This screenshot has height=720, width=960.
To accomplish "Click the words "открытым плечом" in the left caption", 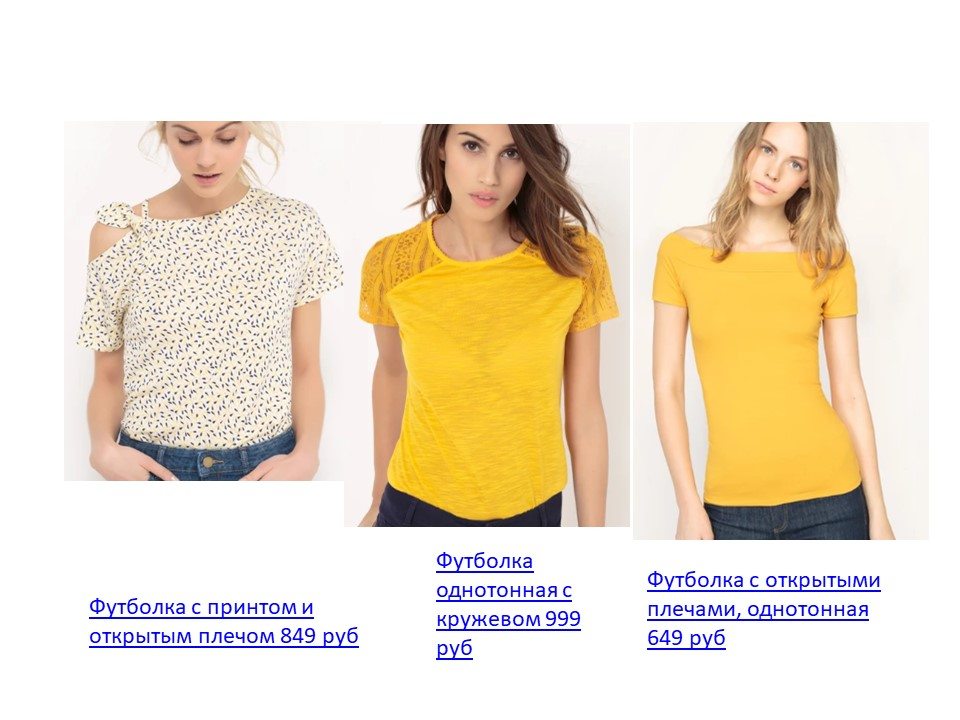I will tap(182, 636).
